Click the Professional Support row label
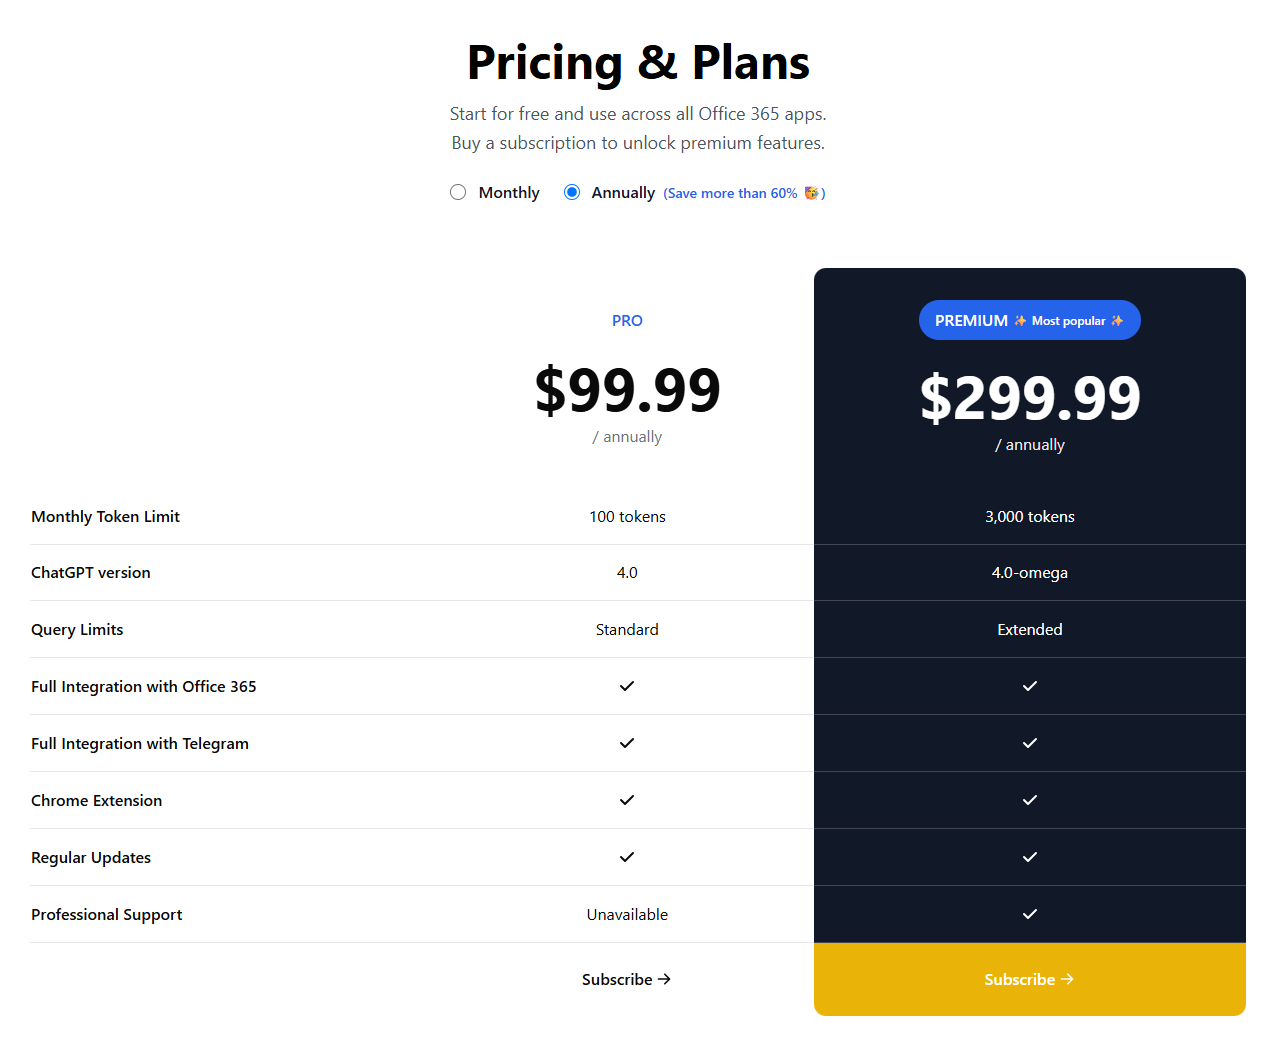The width and height of the screenshot is (1273, 1058). click(107, 914)
